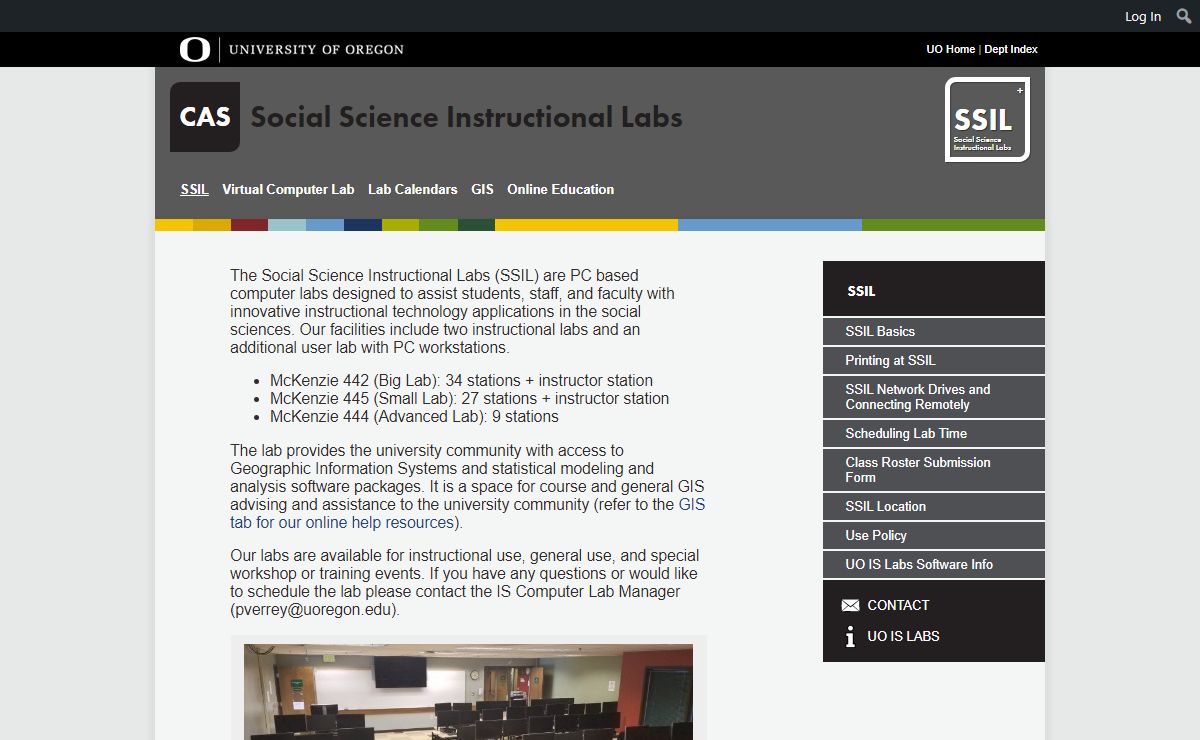Image resolution: width=1200 pixels, height=740 pixels.
Task: Go to UO Home
Action: click(950, 49)
